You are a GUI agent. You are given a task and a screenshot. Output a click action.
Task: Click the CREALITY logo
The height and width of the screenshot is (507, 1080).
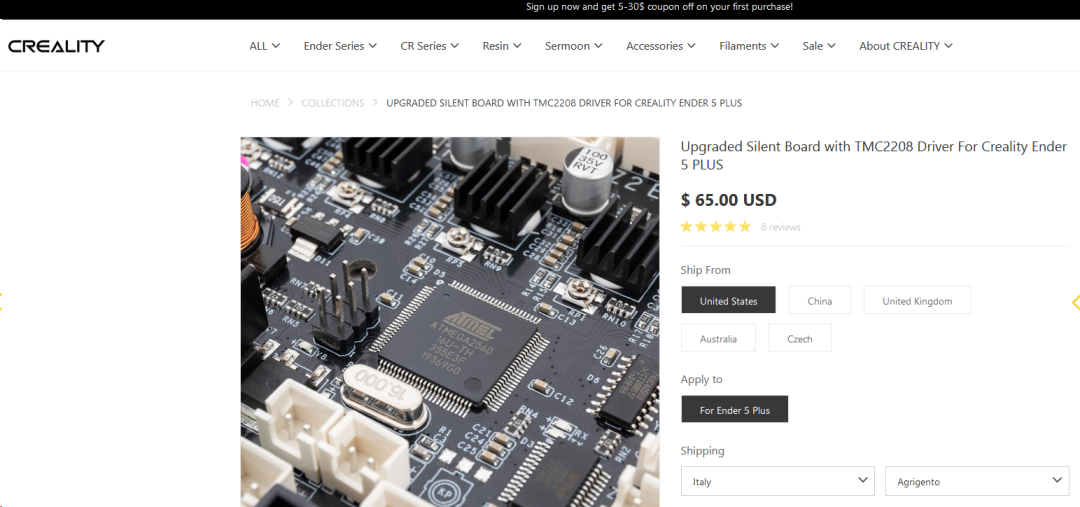56,46
